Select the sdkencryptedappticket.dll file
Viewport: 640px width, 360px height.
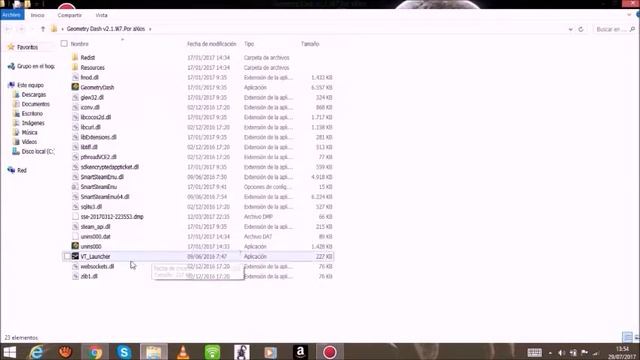tap(109, 167)
